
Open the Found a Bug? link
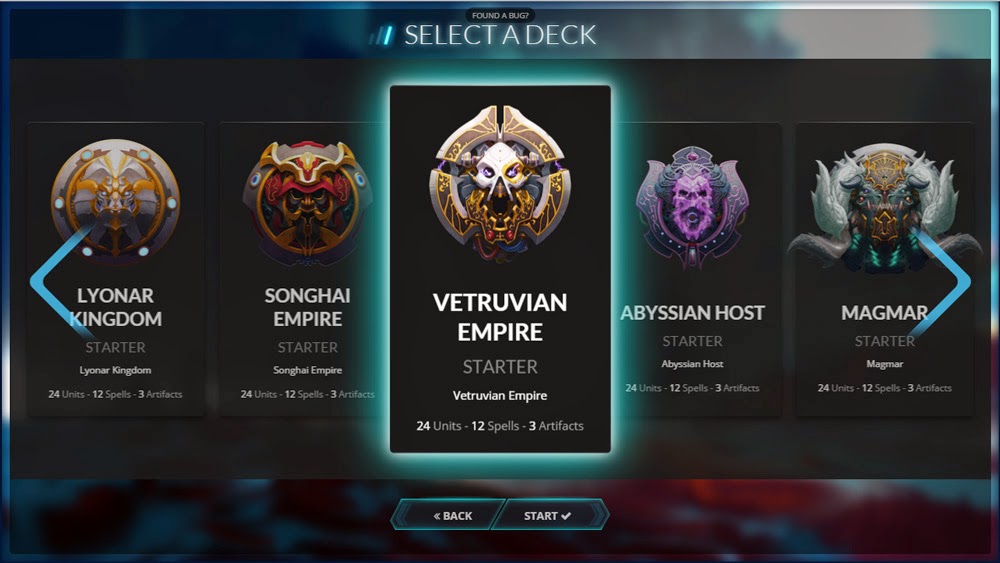500,15
